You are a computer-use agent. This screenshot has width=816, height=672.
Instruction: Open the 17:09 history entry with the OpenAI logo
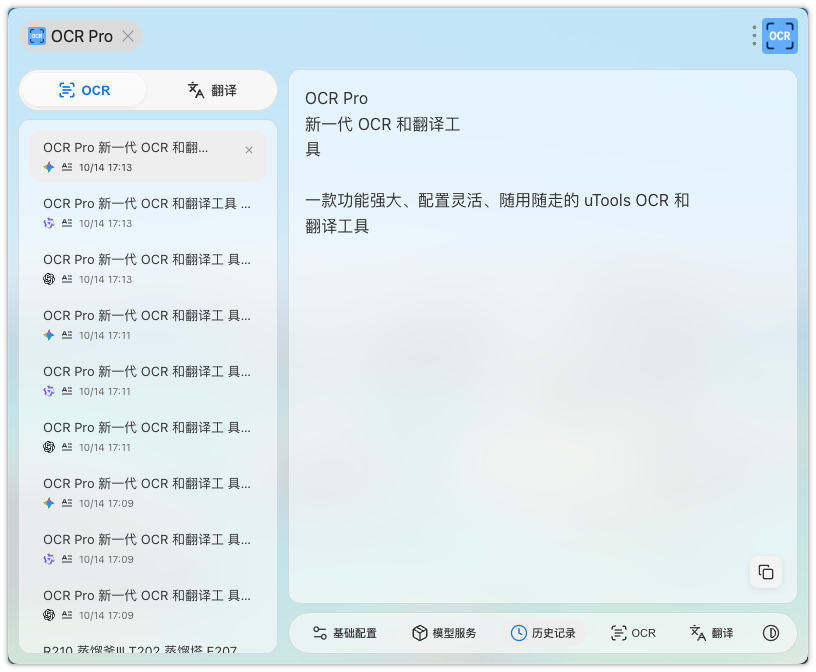148,604
